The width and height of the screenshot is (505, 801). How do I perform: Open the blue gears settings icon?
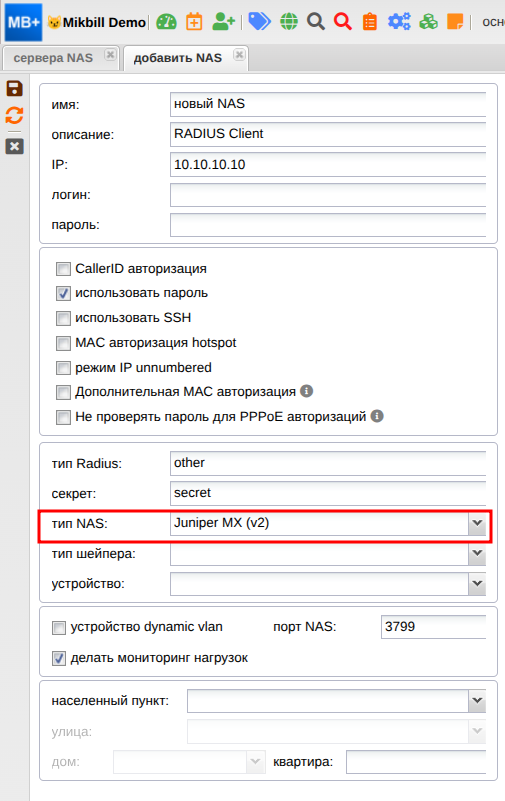[x=399, y=22]
